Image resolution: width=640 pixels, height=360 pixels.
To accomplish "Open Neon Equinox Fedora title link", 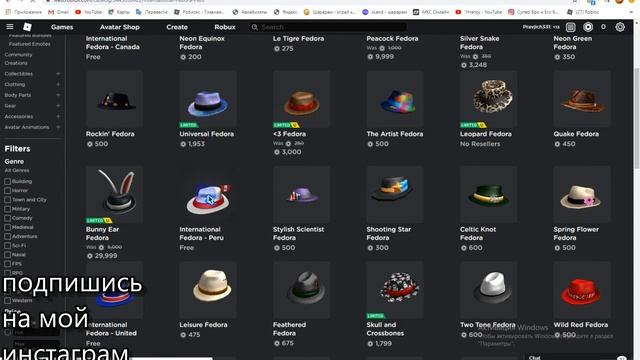I will tap(202, 43).
